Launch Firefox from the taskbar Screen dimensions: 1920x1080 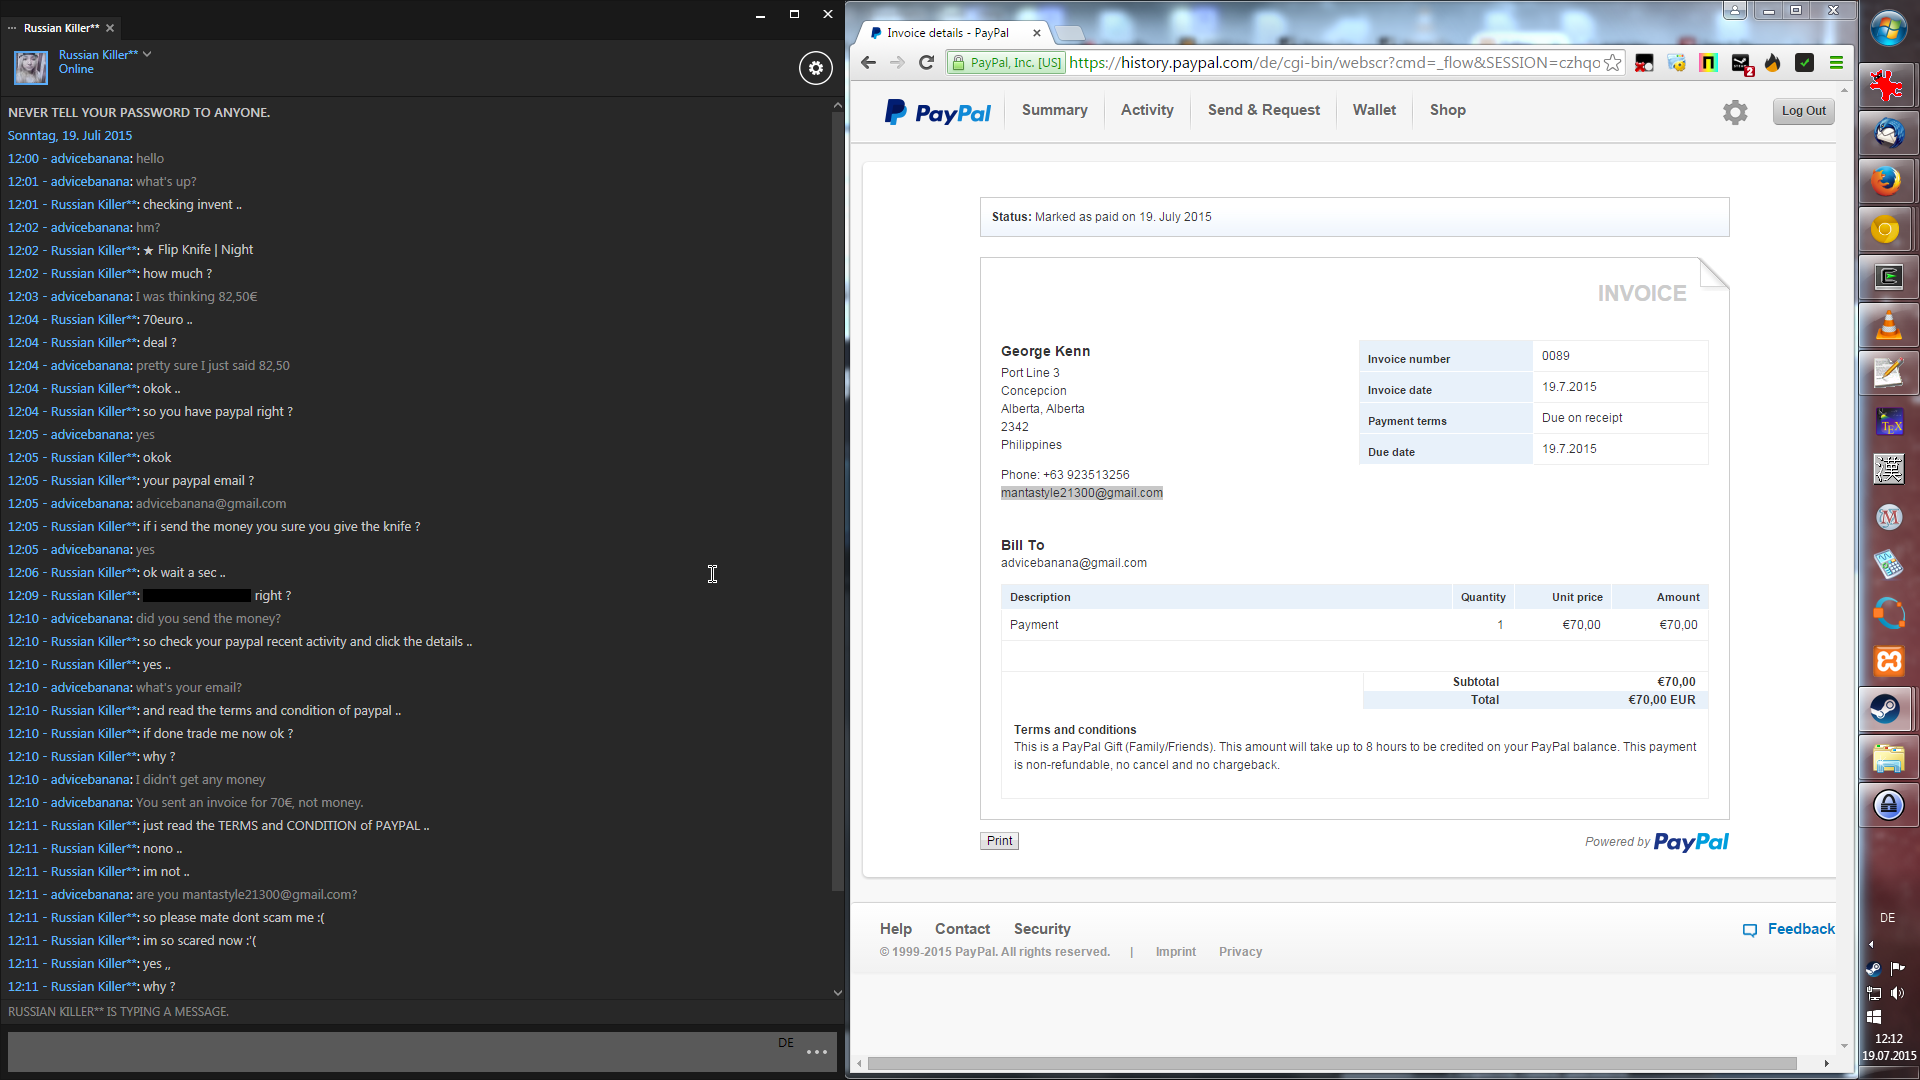click(1887, 181)
